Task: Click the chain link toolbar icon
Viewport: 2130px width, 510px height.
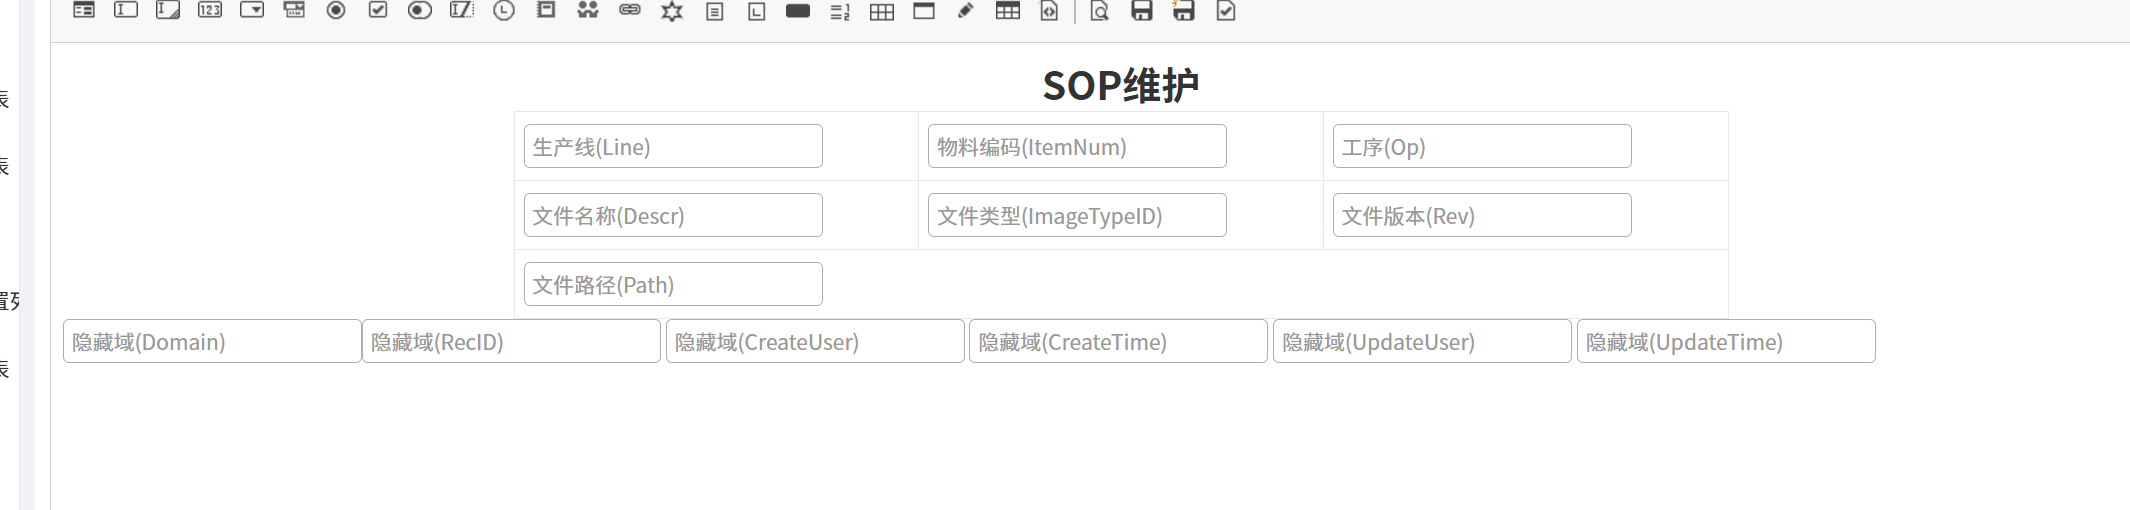Action: [630, 10]
